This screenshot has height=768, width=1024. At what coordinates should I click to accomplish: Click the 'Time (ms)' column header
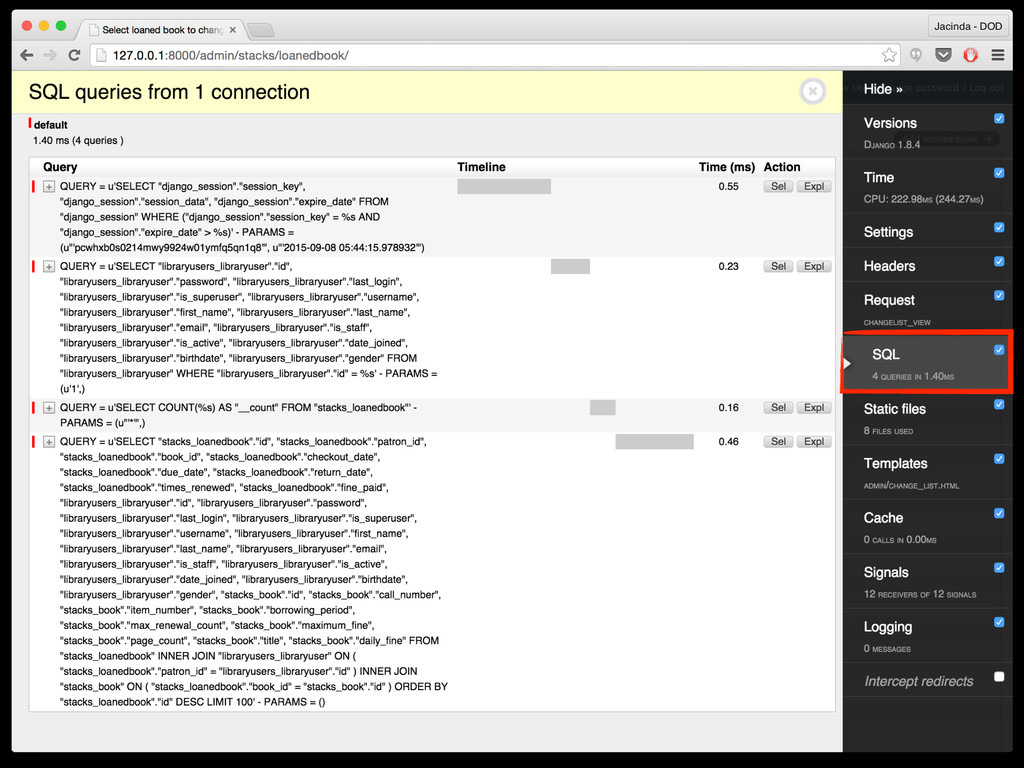[726, 167]
